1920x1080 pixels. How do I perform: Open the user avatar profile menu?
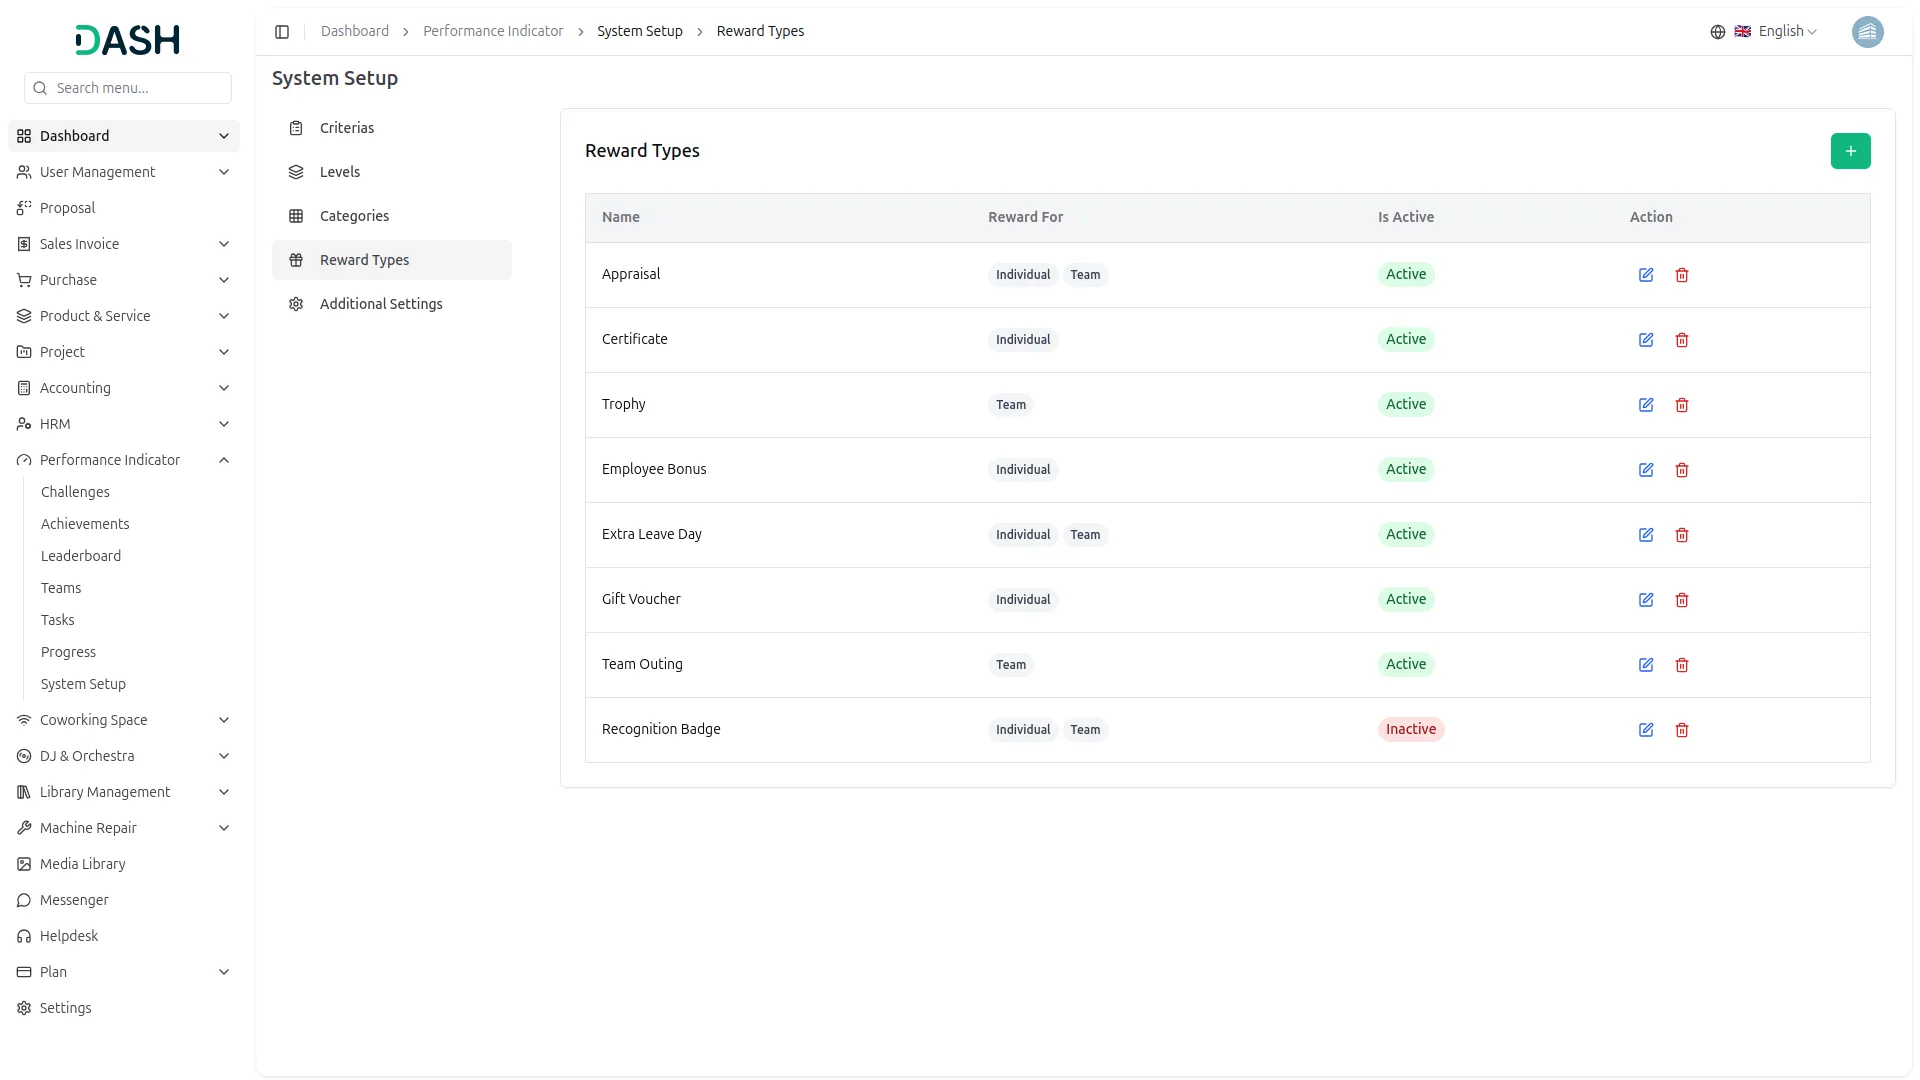[x=1867, y=32]
